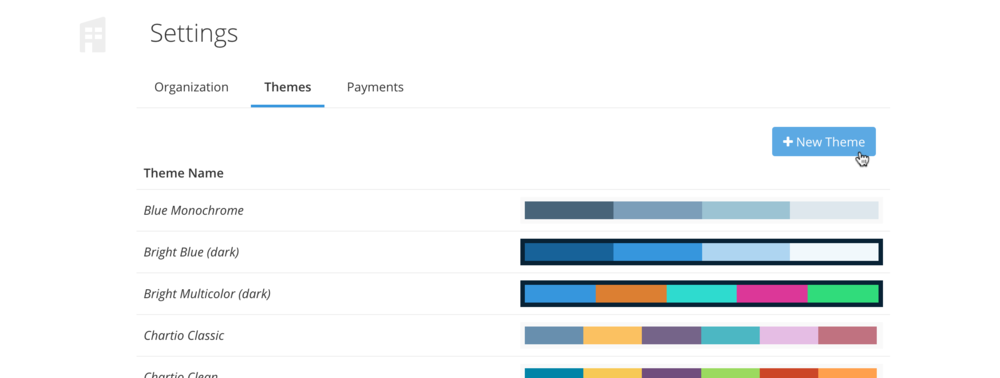Open the Bright Blue (dark) theme
The width and height of the screenshot is (1000, 378).
[x=191, y=252]
